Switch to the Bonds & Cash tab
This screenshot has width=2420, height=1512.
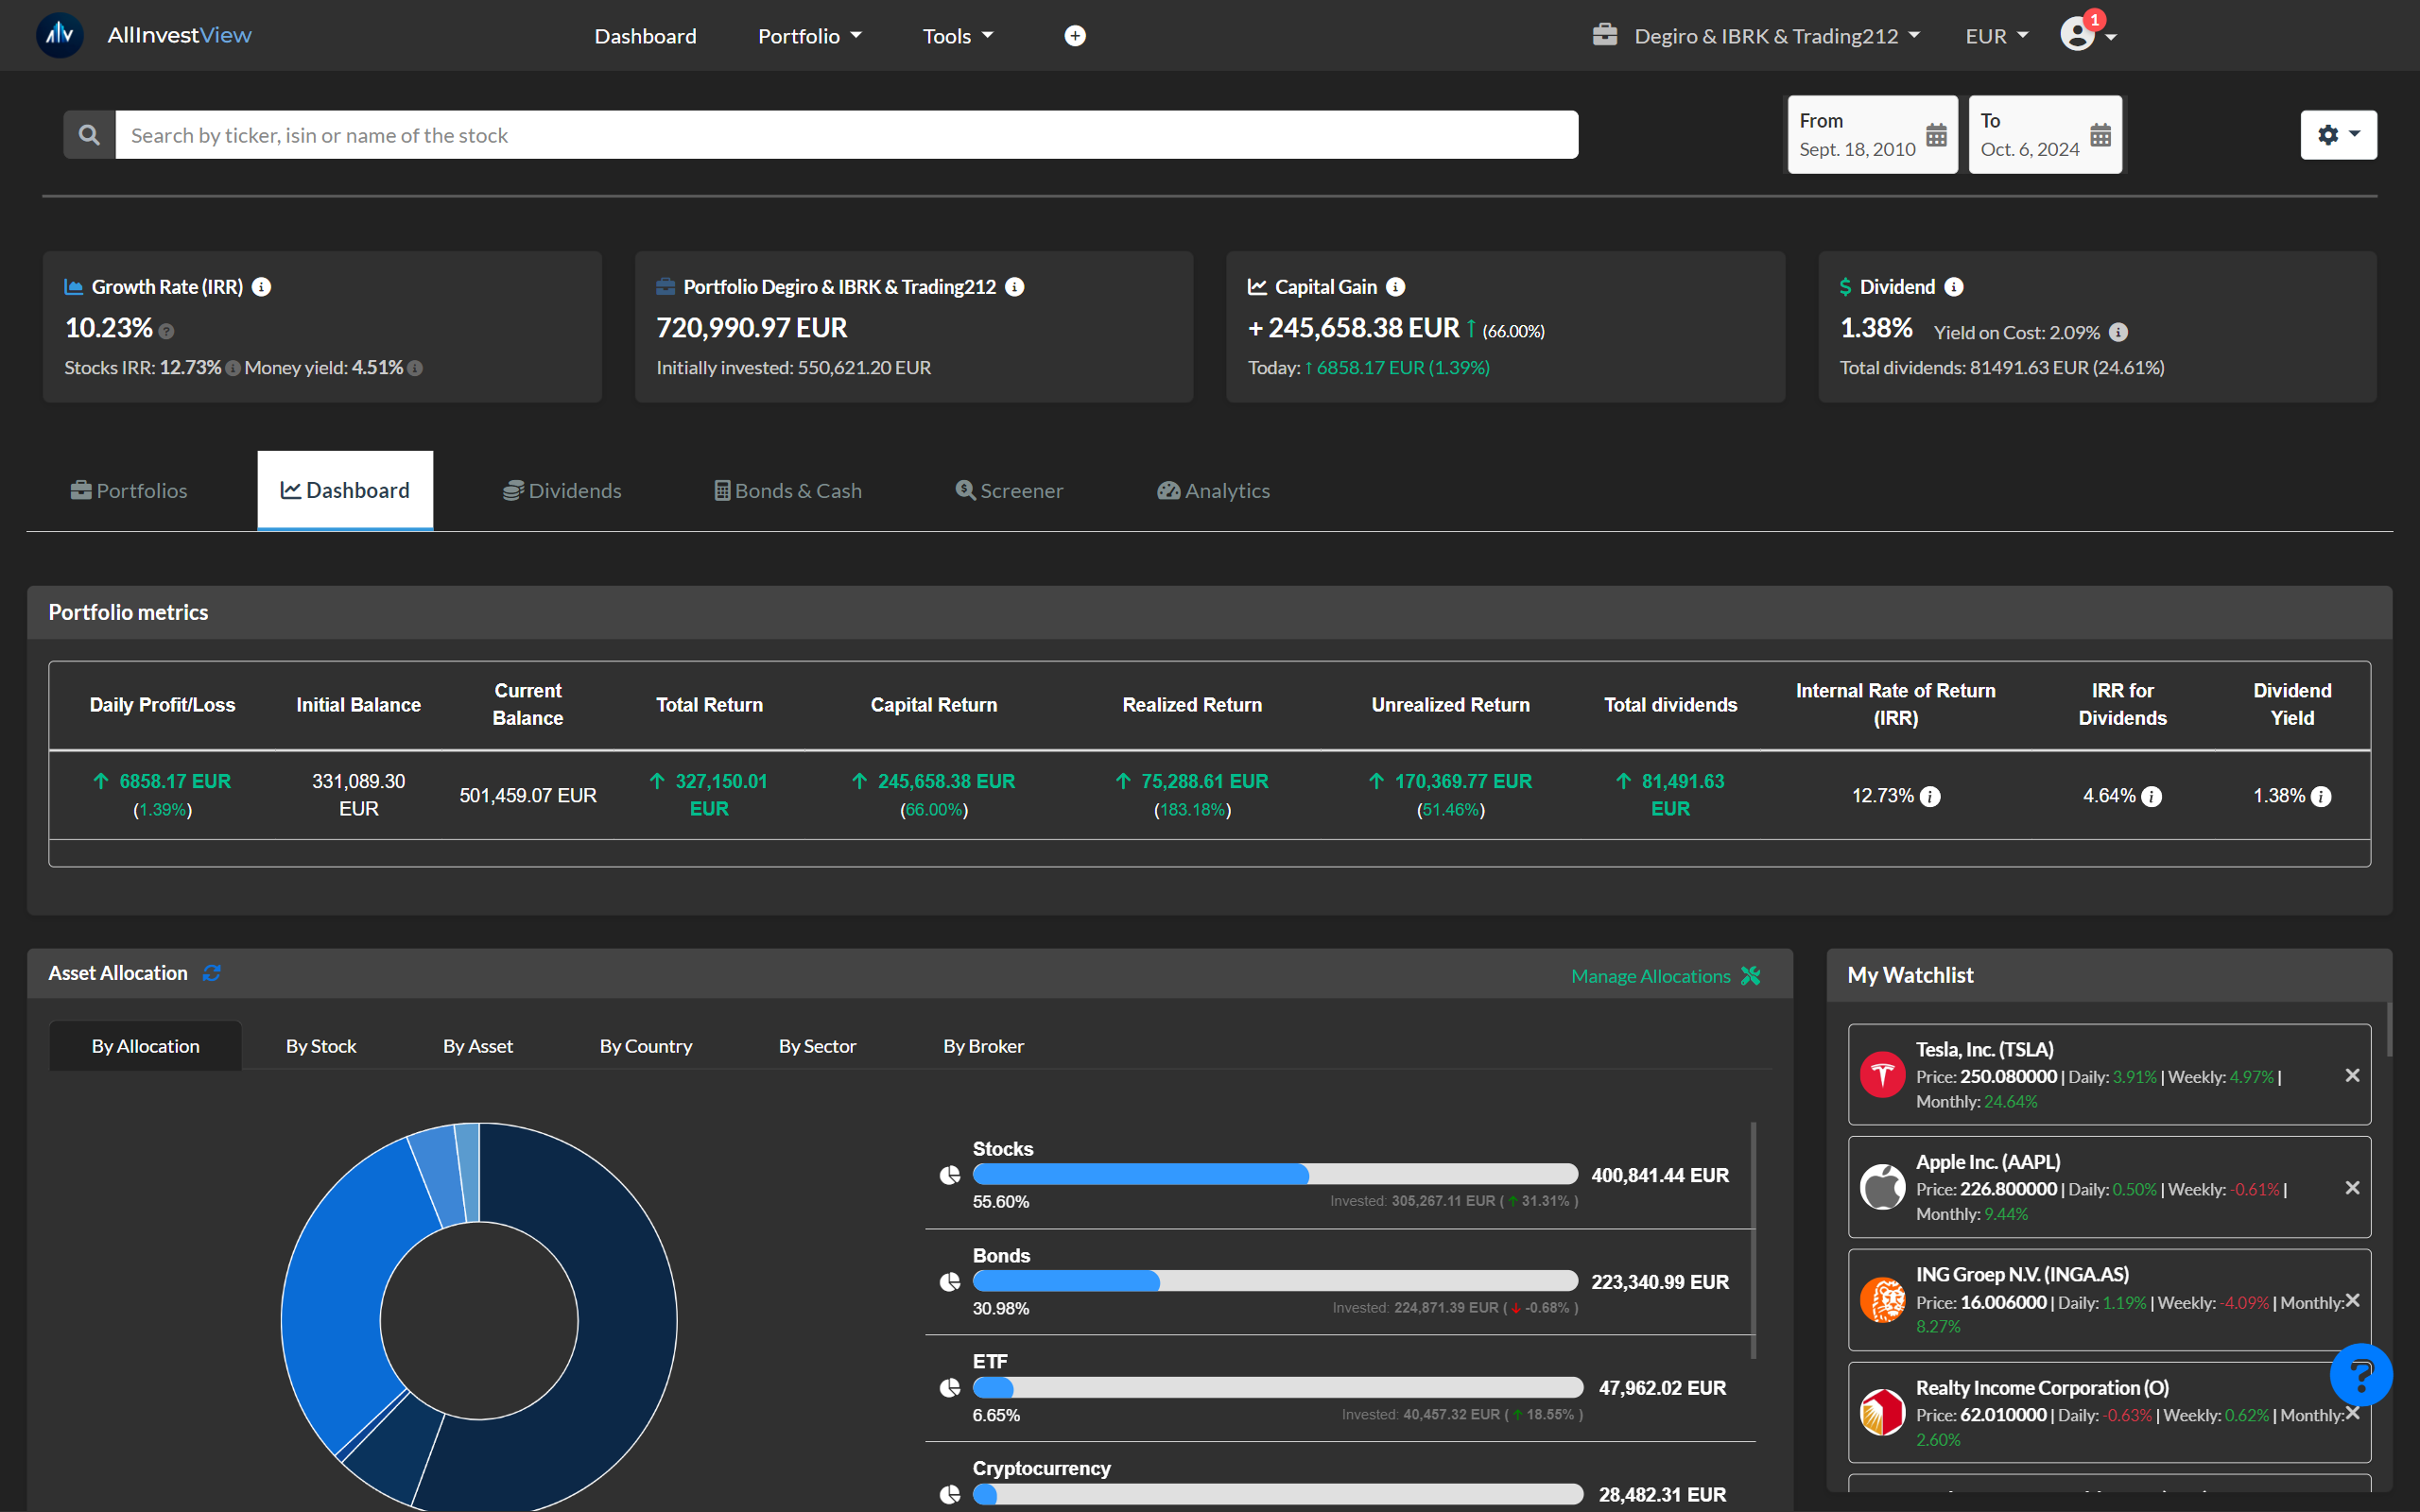[788, 490]
